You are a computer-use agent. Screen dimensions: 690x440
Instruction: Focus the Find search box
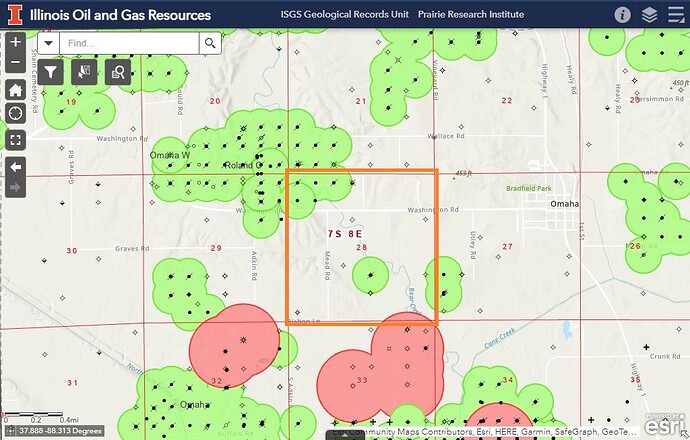pos(129,43)
